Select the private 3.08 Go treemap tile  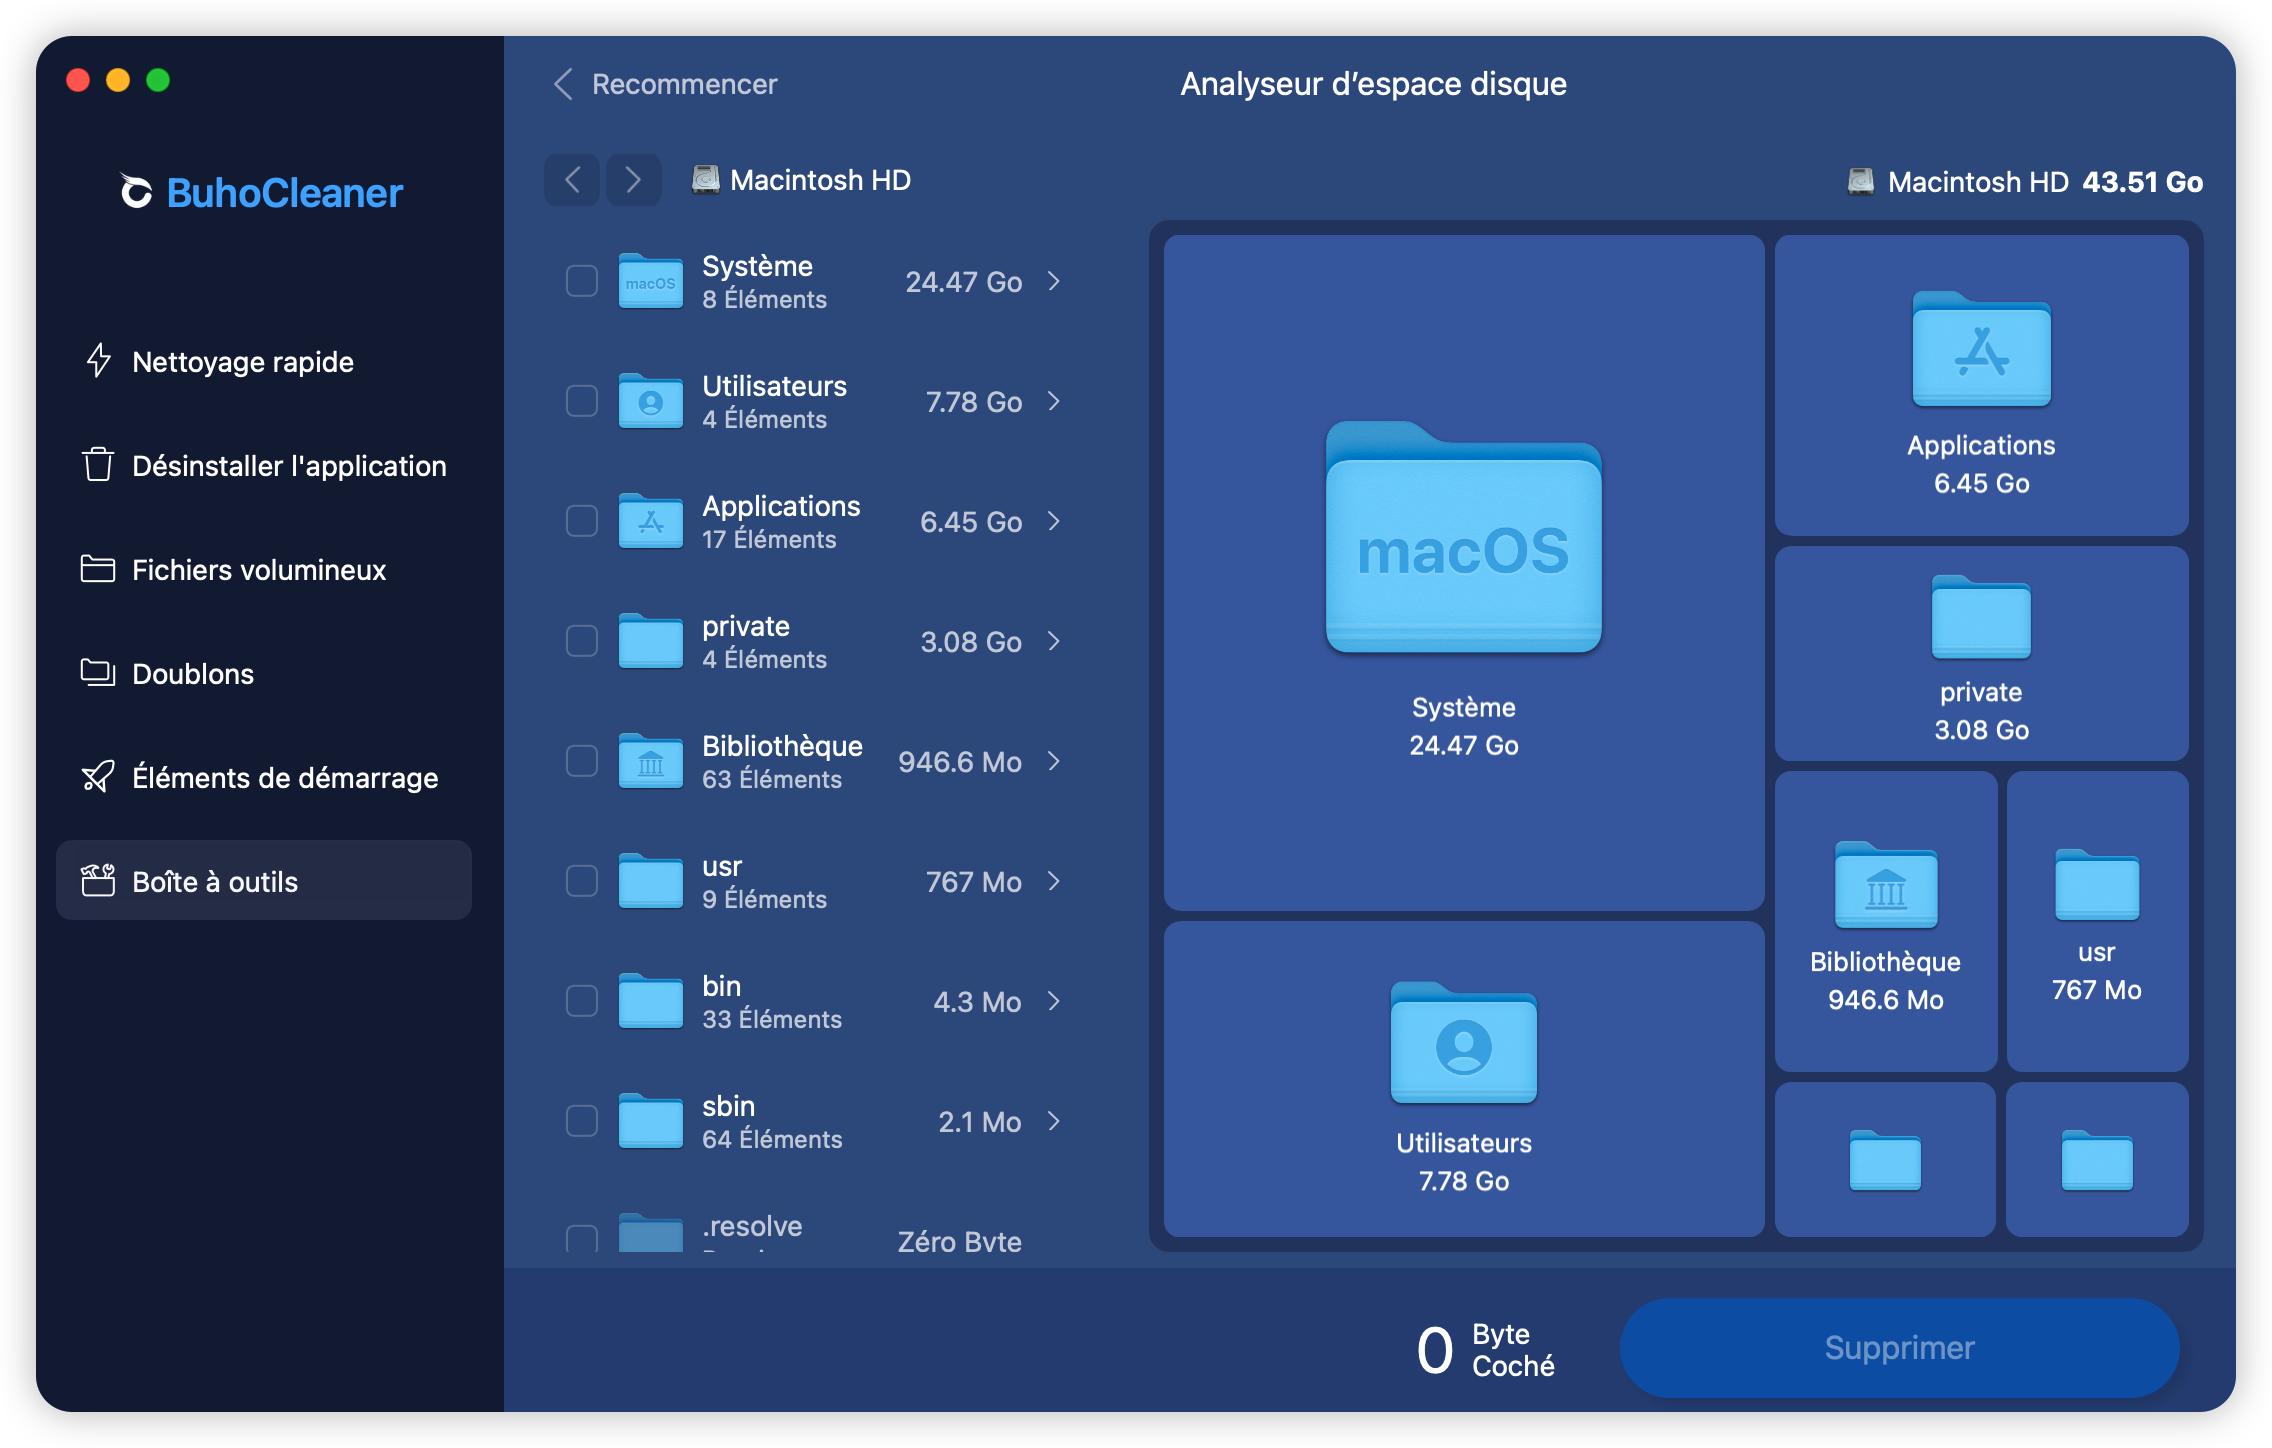click(1981, 654)
